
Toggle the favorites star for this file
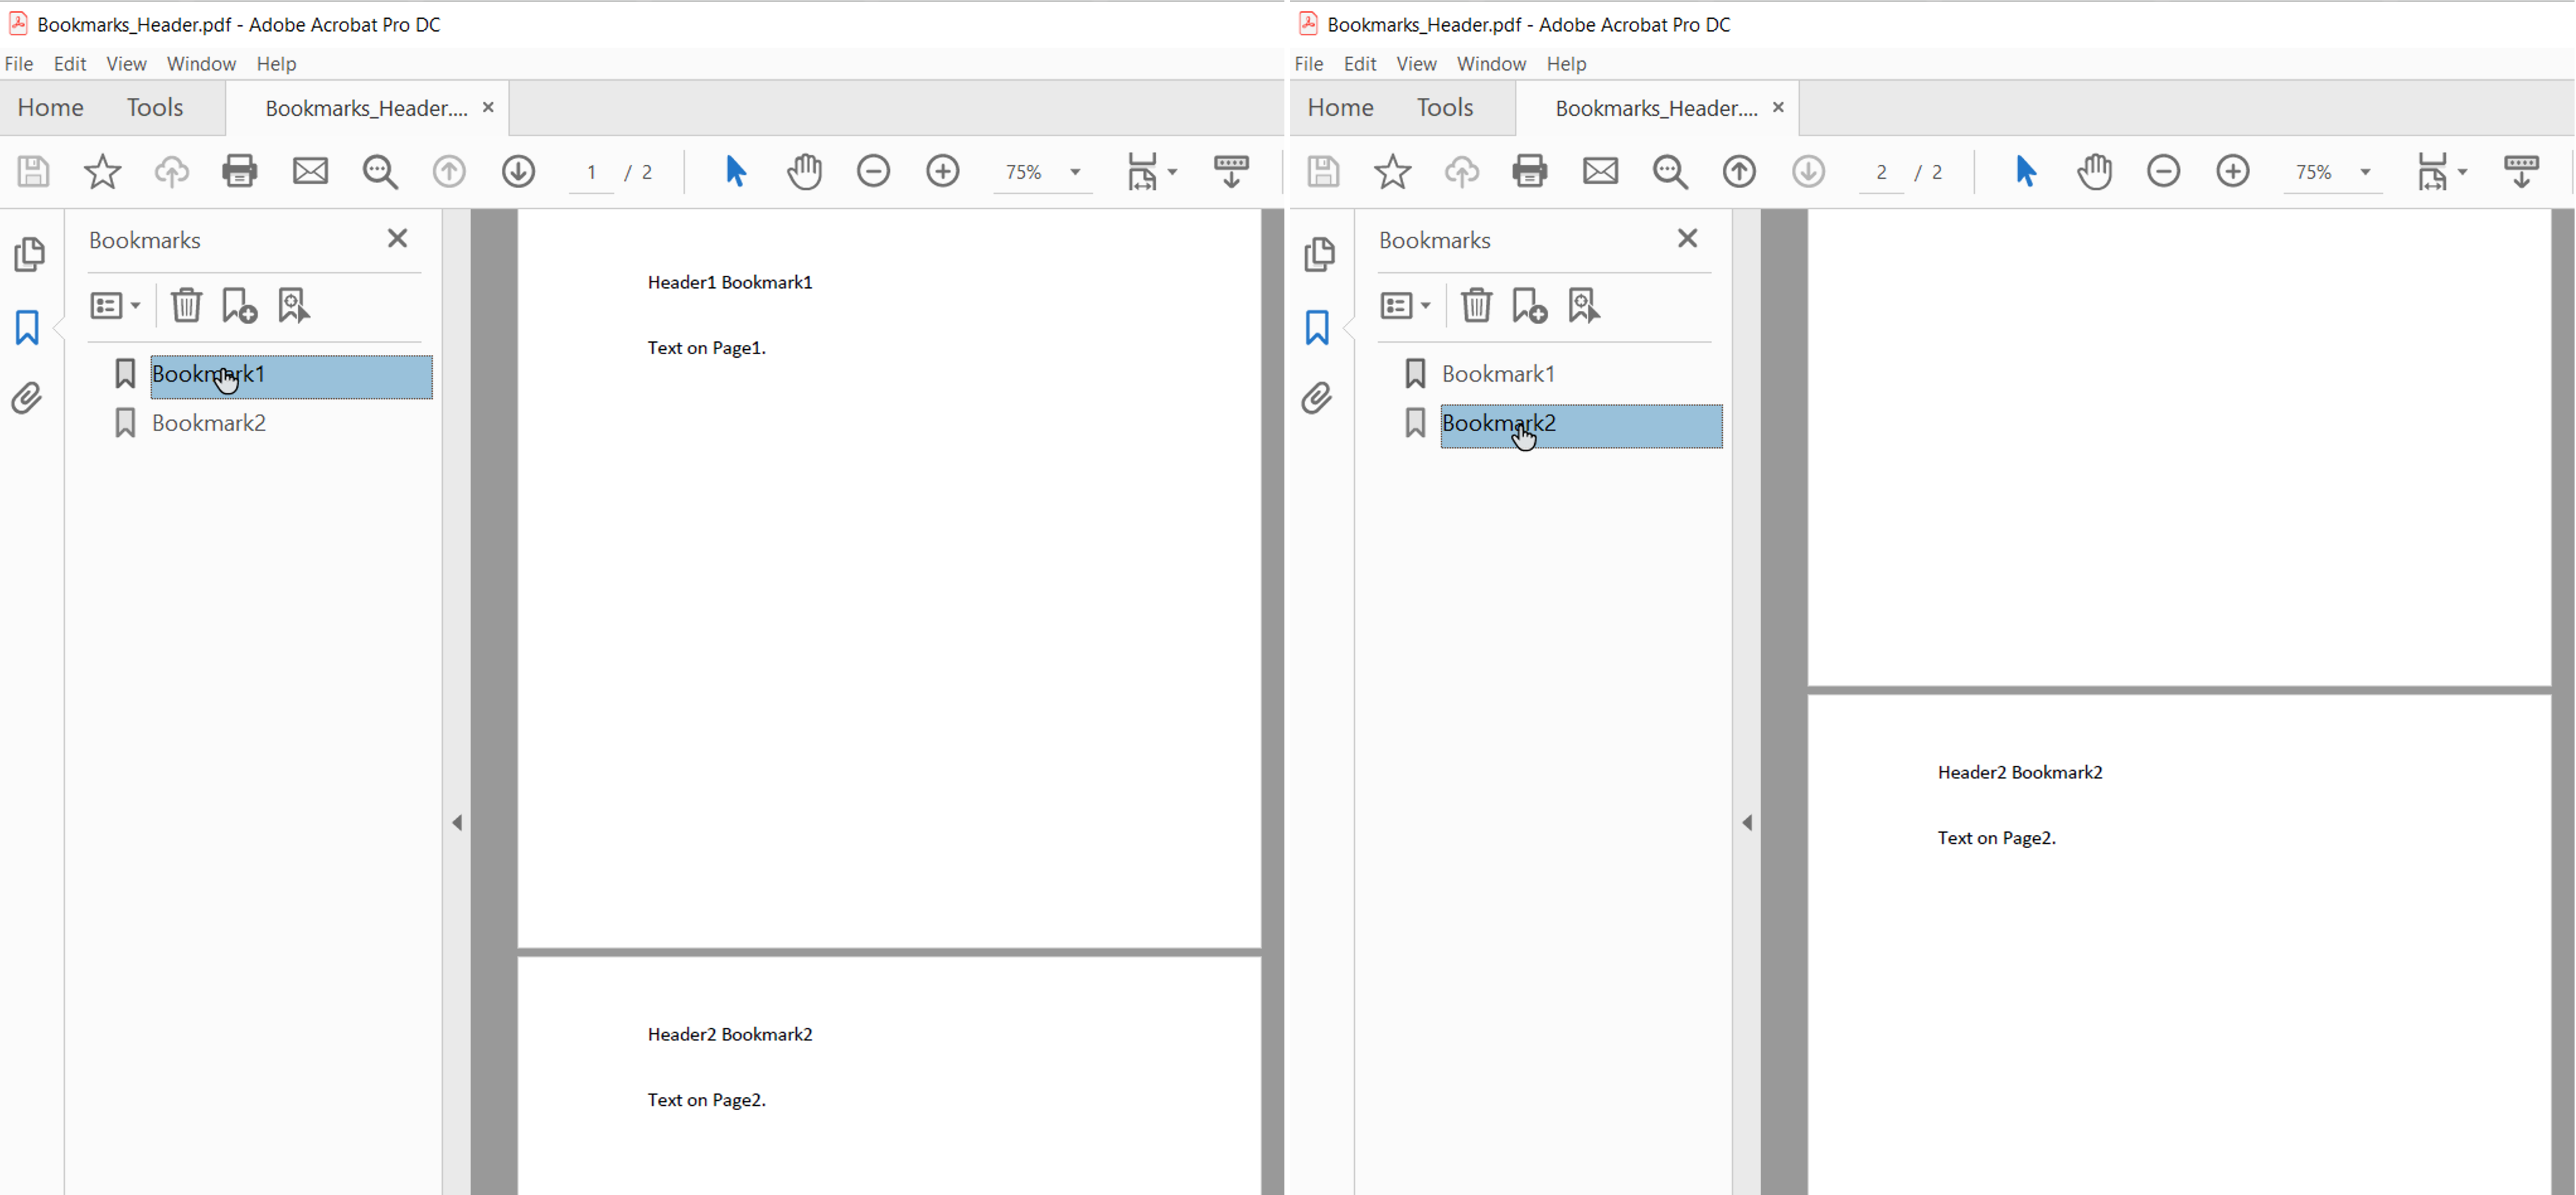tap(101, 171)
